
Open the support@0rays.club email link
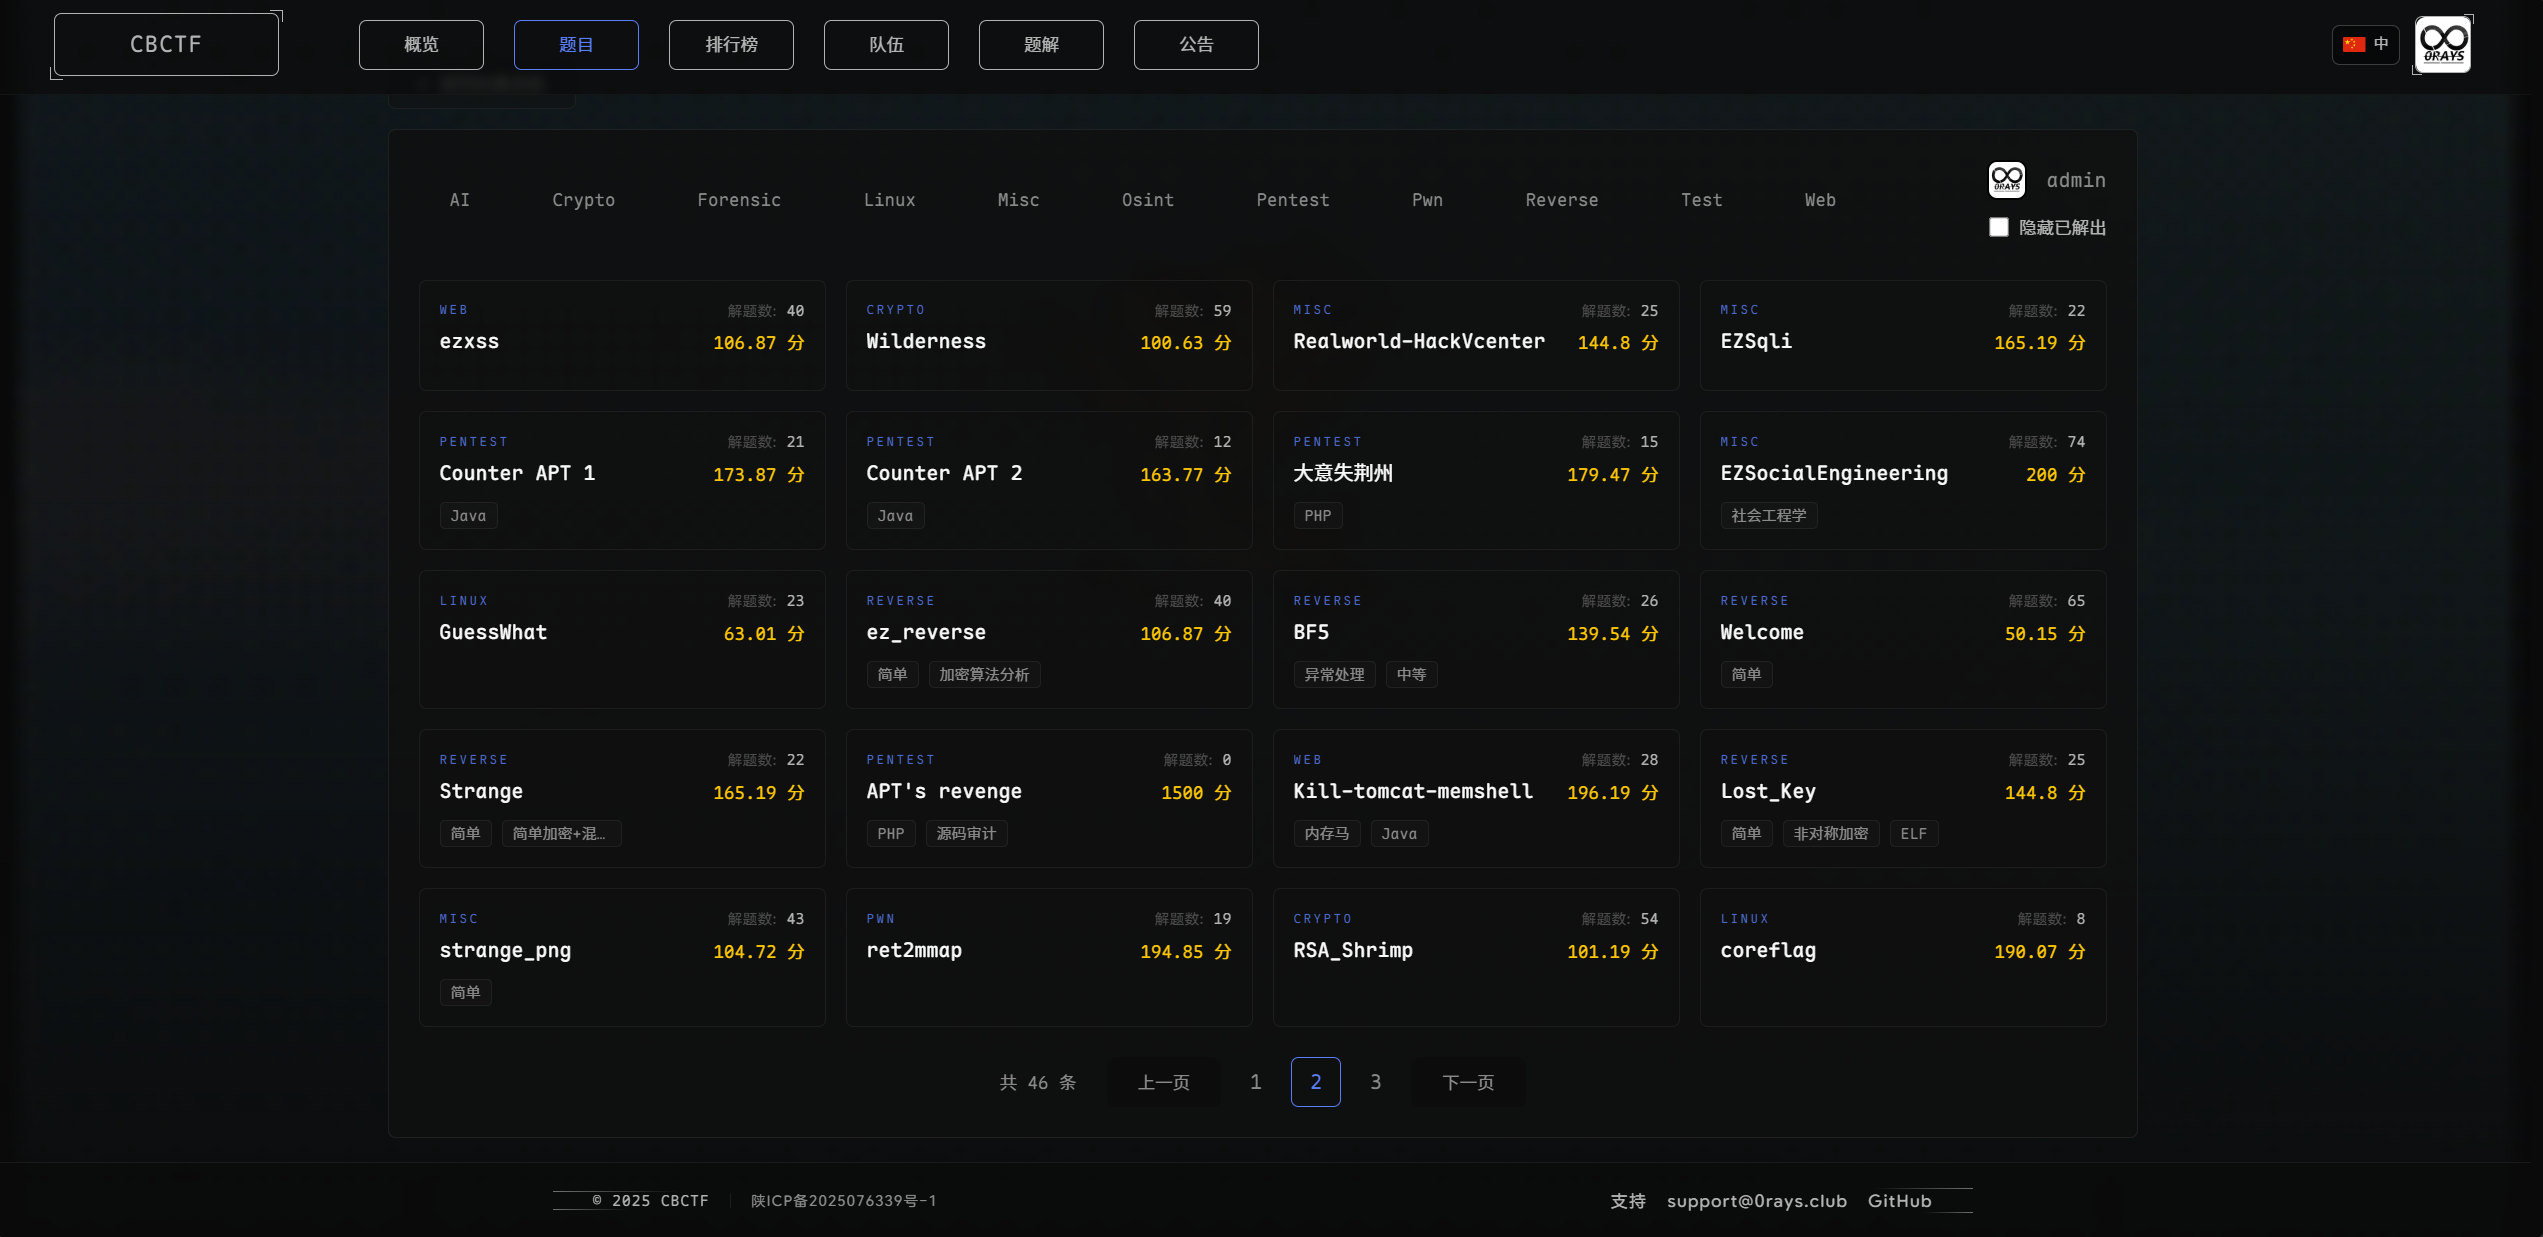pyautogui.click(x=1757, y=1201)
